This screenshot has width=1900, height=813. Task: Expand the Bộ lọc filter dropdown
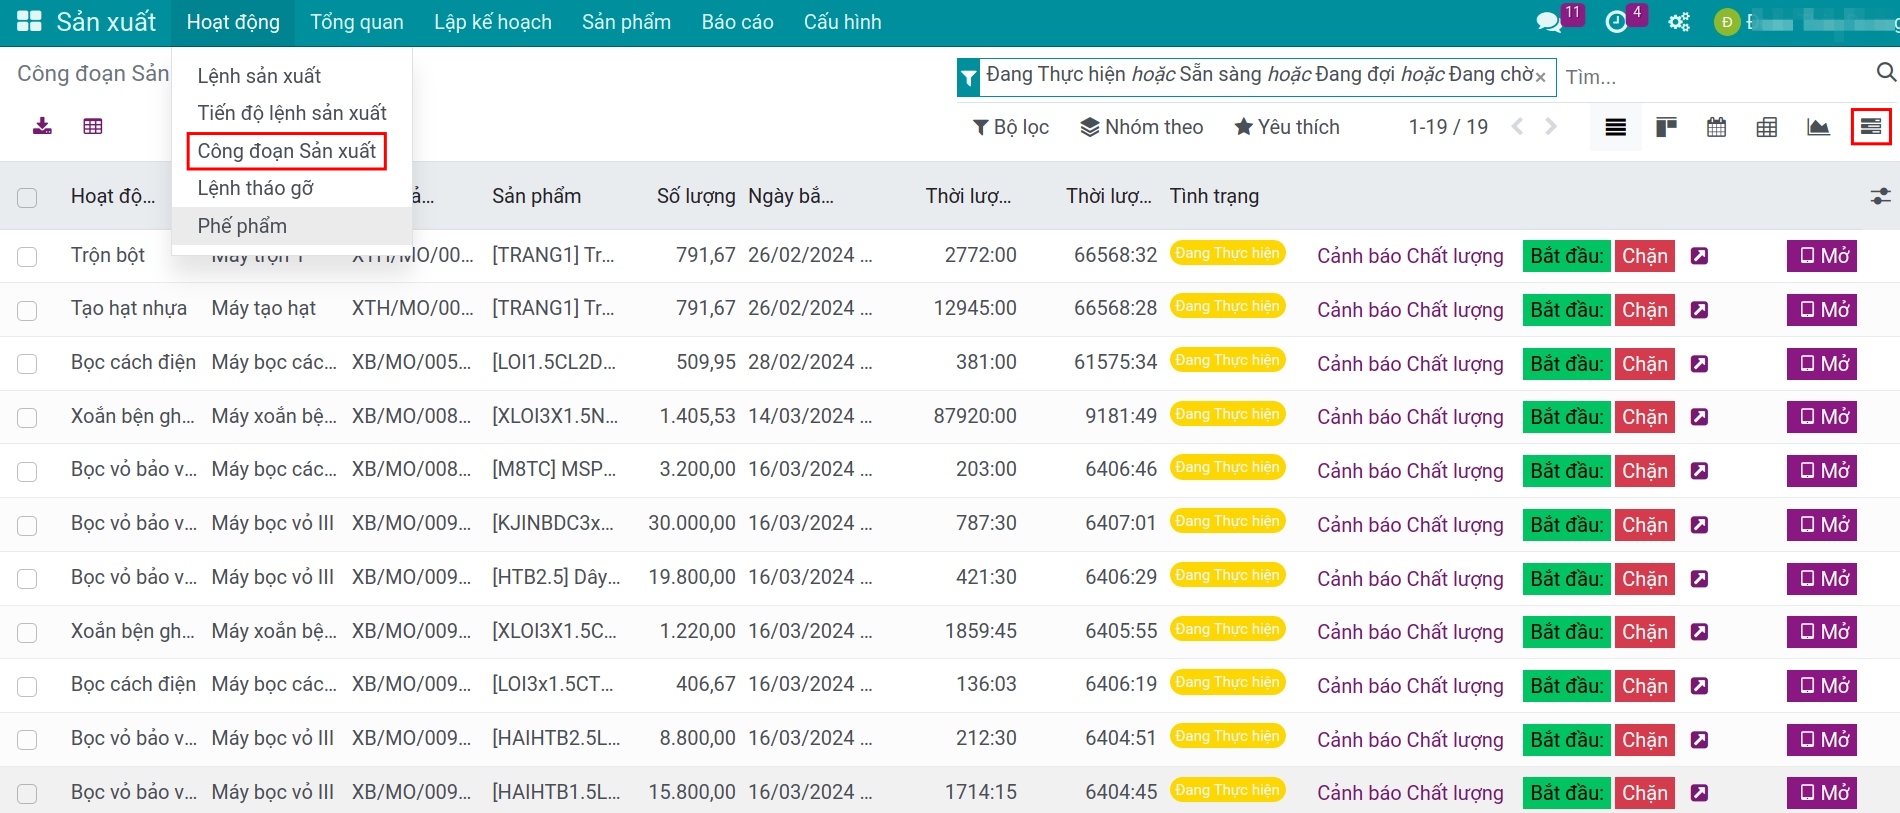point(1011,127)
